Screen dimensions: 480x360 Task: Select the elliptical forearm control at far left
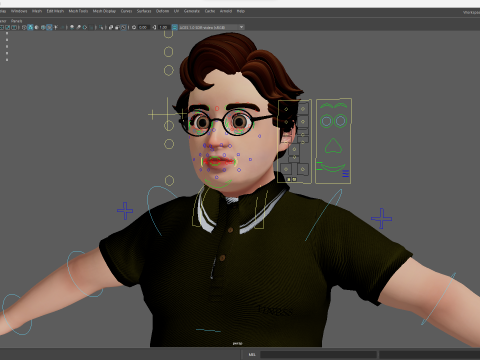pyautogui.click(x=17, y=314)
